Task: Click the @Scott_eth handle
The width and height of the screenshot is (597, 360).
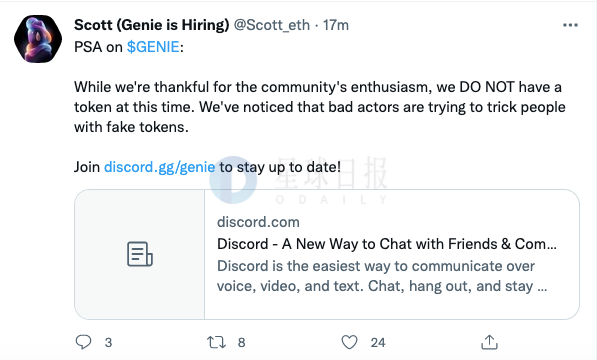Action: (271, 25)
